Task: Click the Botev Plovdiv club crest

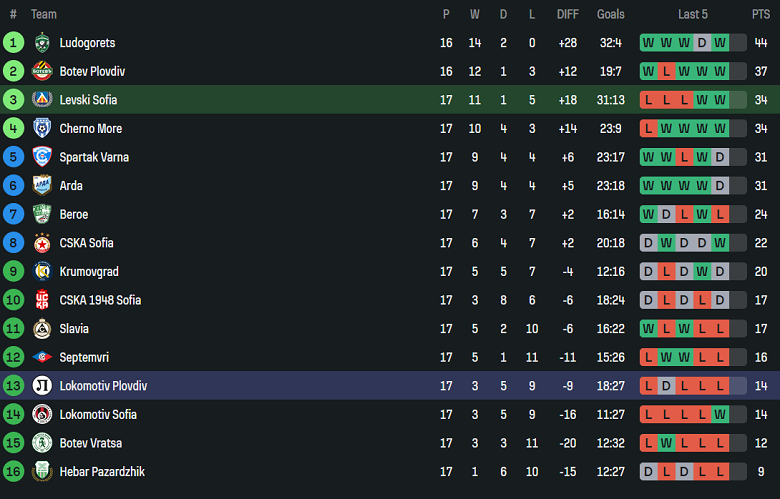Action: click(42, 71)
